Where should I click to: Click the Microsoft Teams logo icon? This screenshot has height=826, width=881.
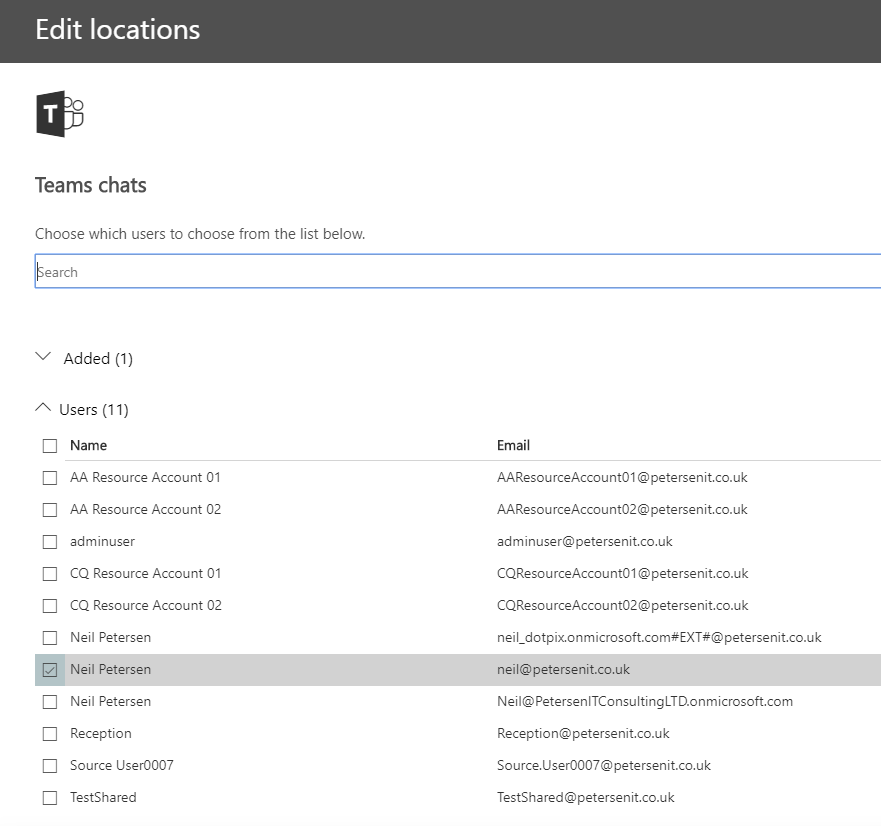pos(60,114)
